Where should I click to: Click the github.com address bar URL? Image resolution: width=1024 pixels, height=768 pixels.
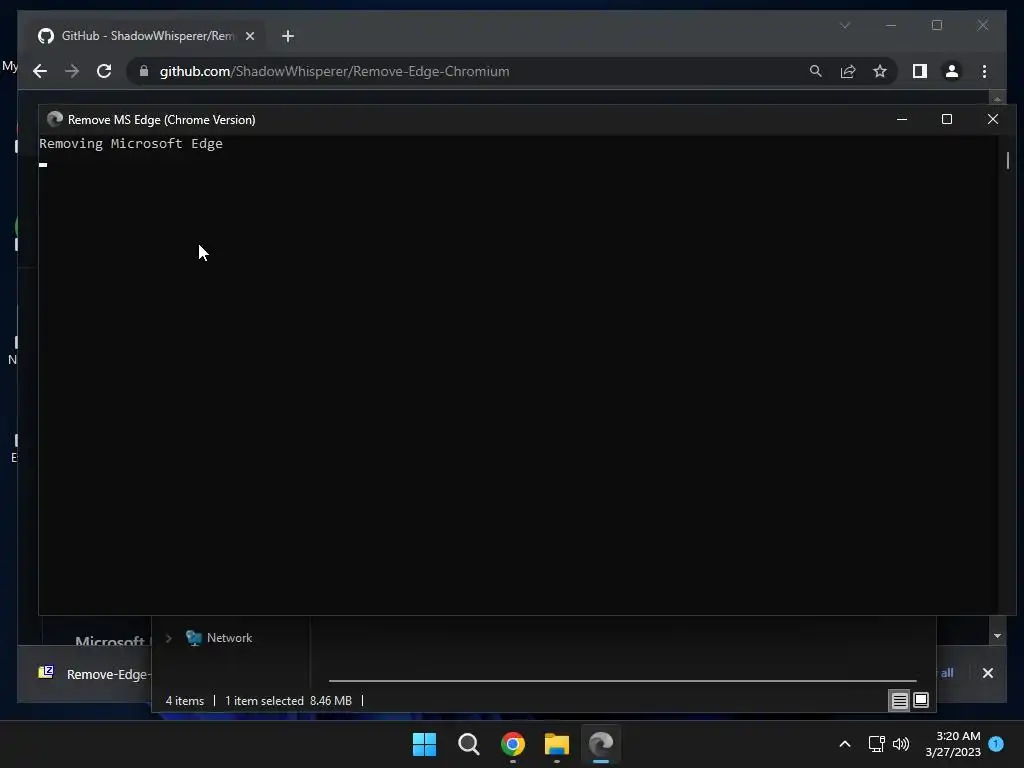tap(334, 71)
